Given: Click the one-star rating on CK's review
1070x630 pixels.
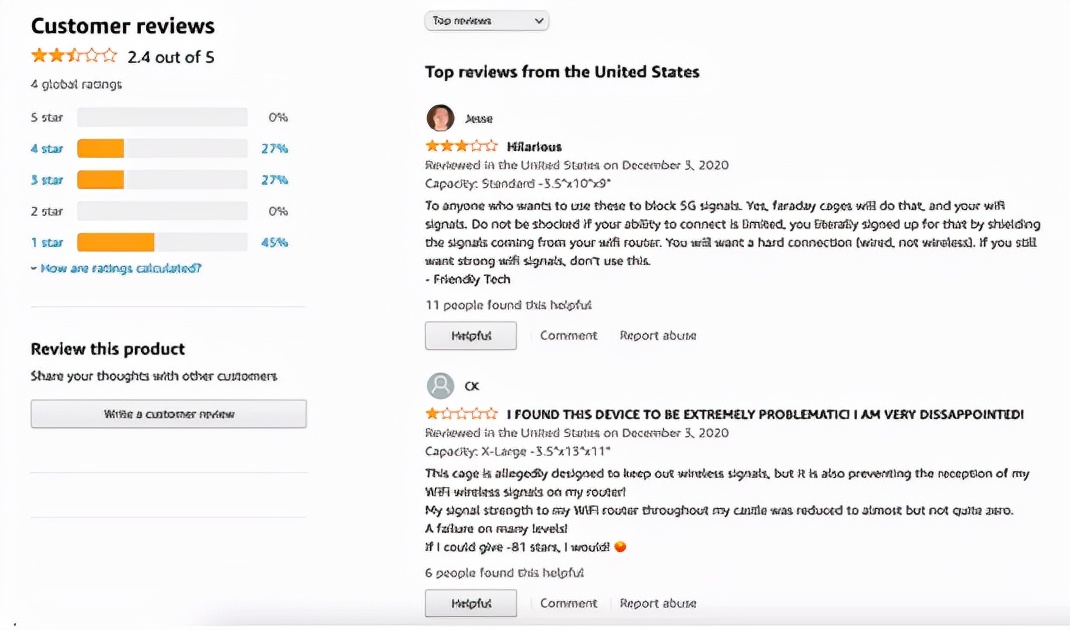Looking at the screenshot, I should 461,413.
